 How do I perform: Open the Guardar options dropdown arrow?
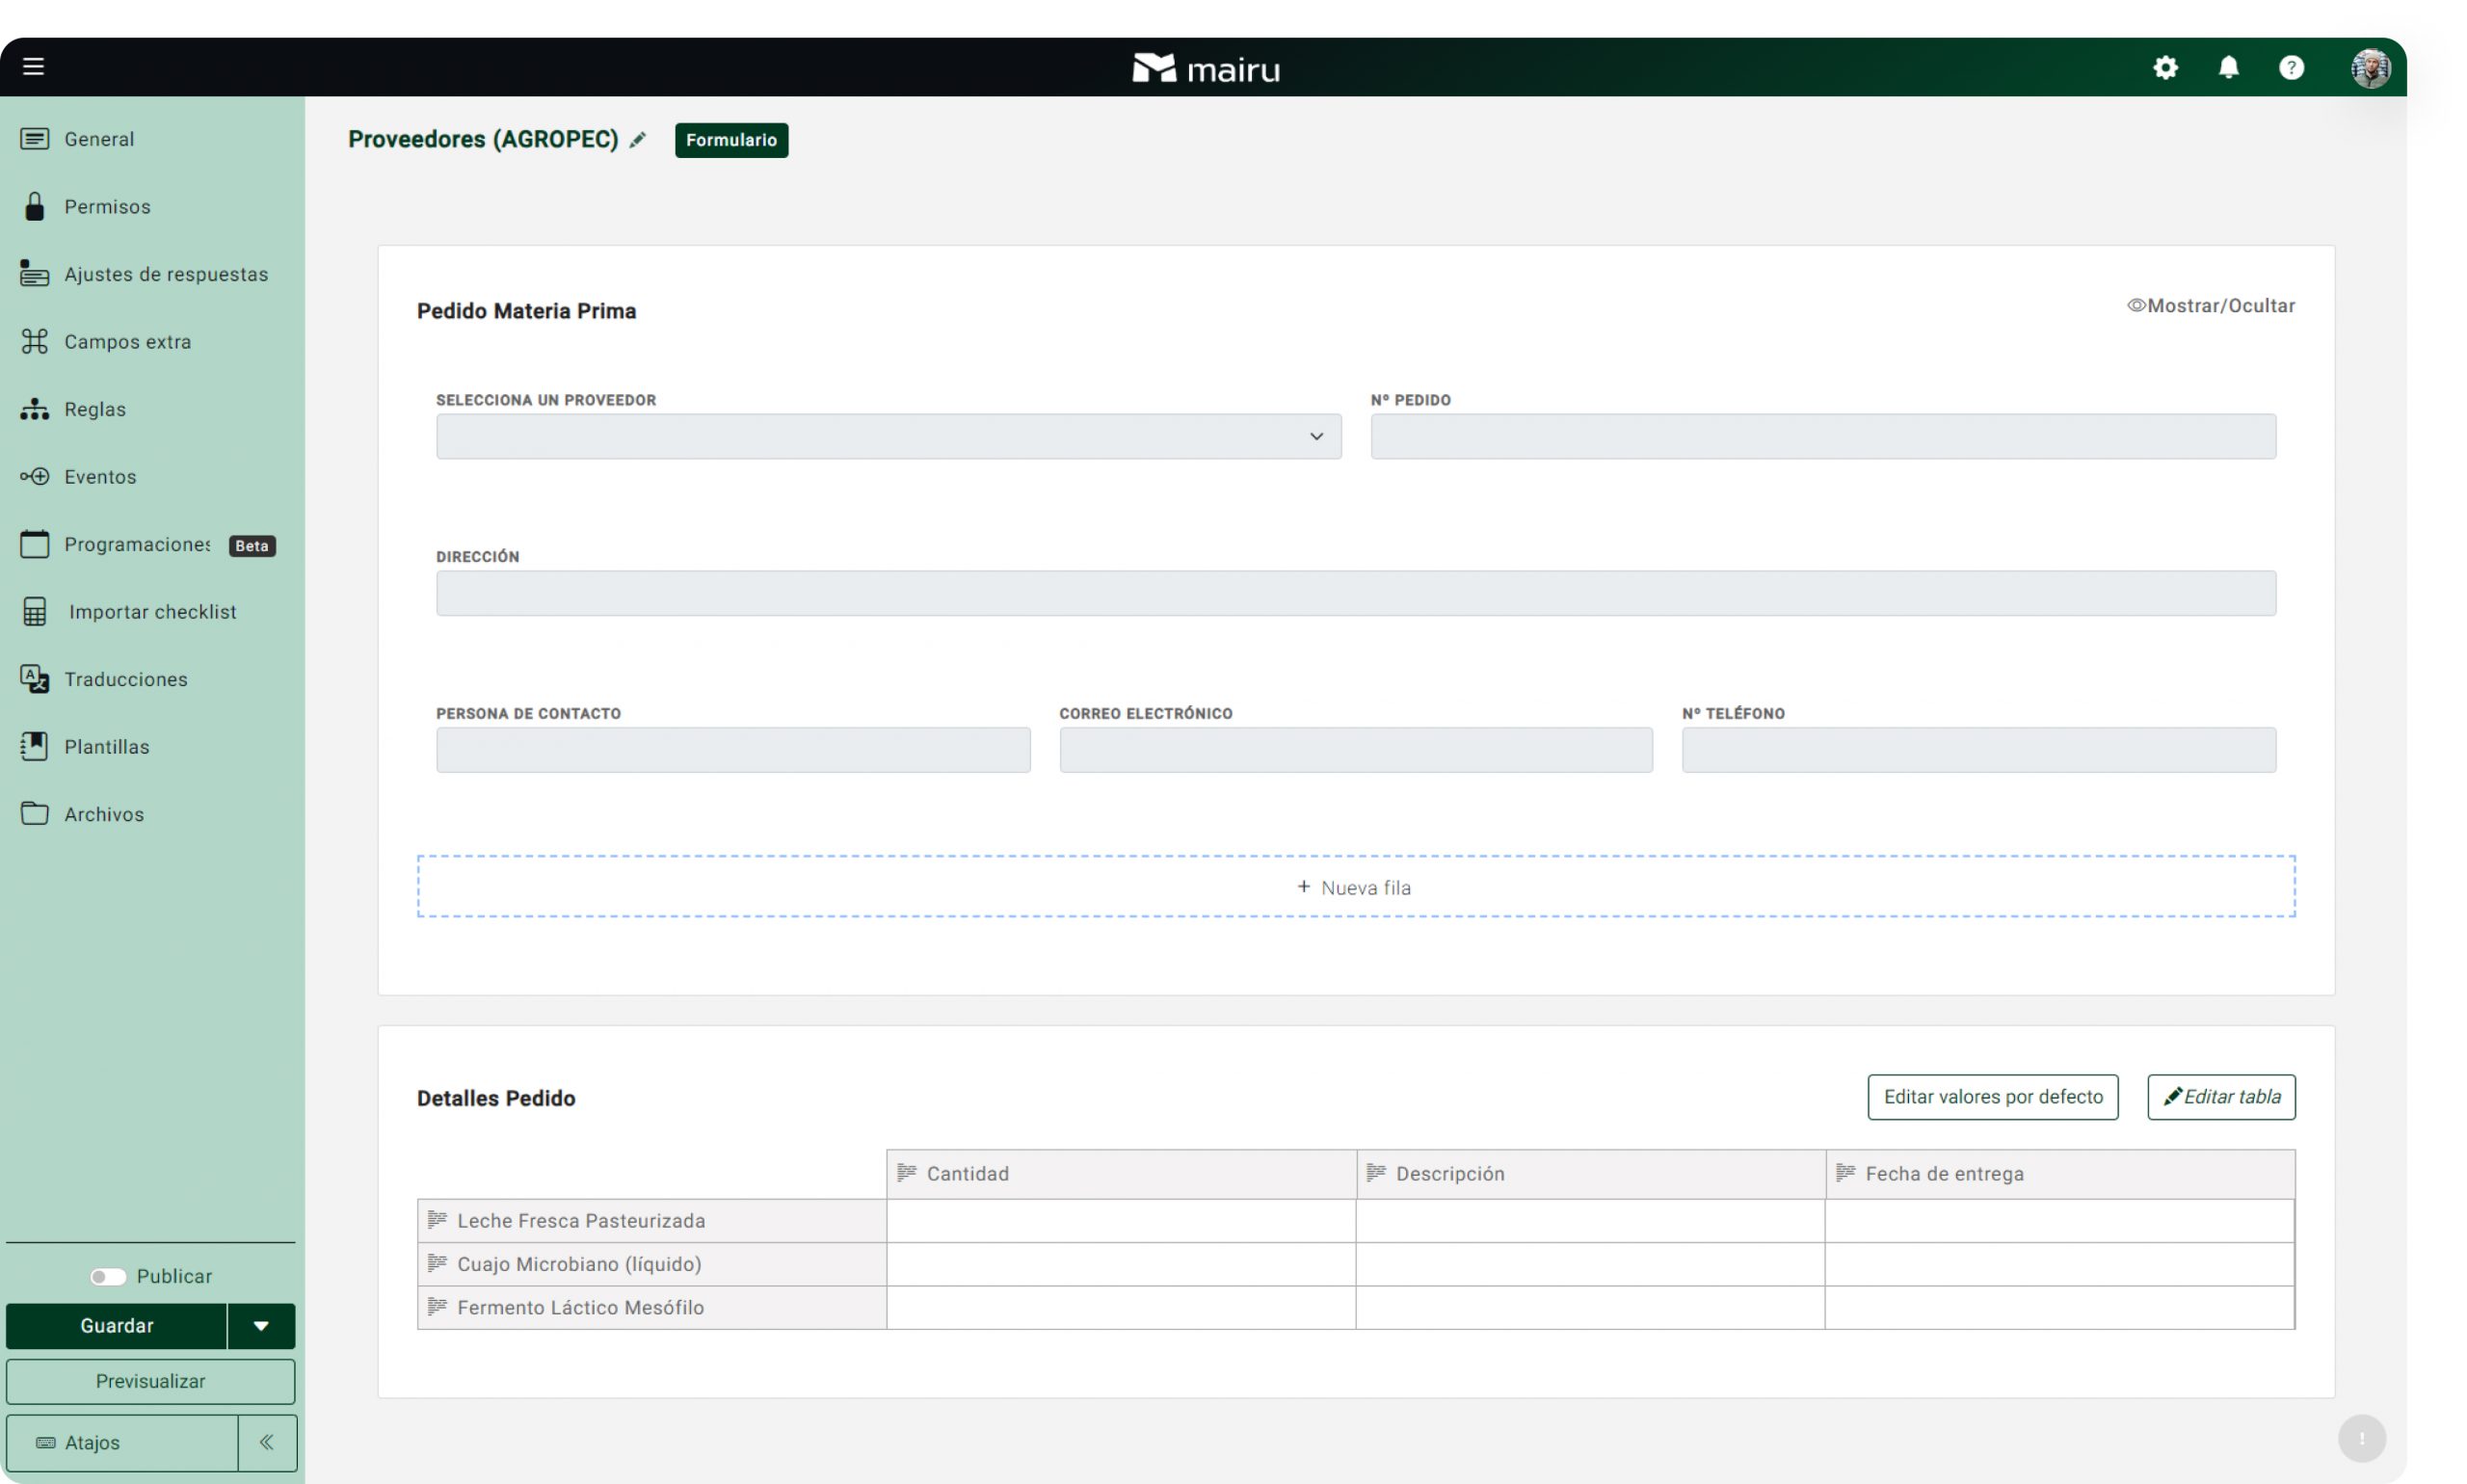tap(261, 1326)
